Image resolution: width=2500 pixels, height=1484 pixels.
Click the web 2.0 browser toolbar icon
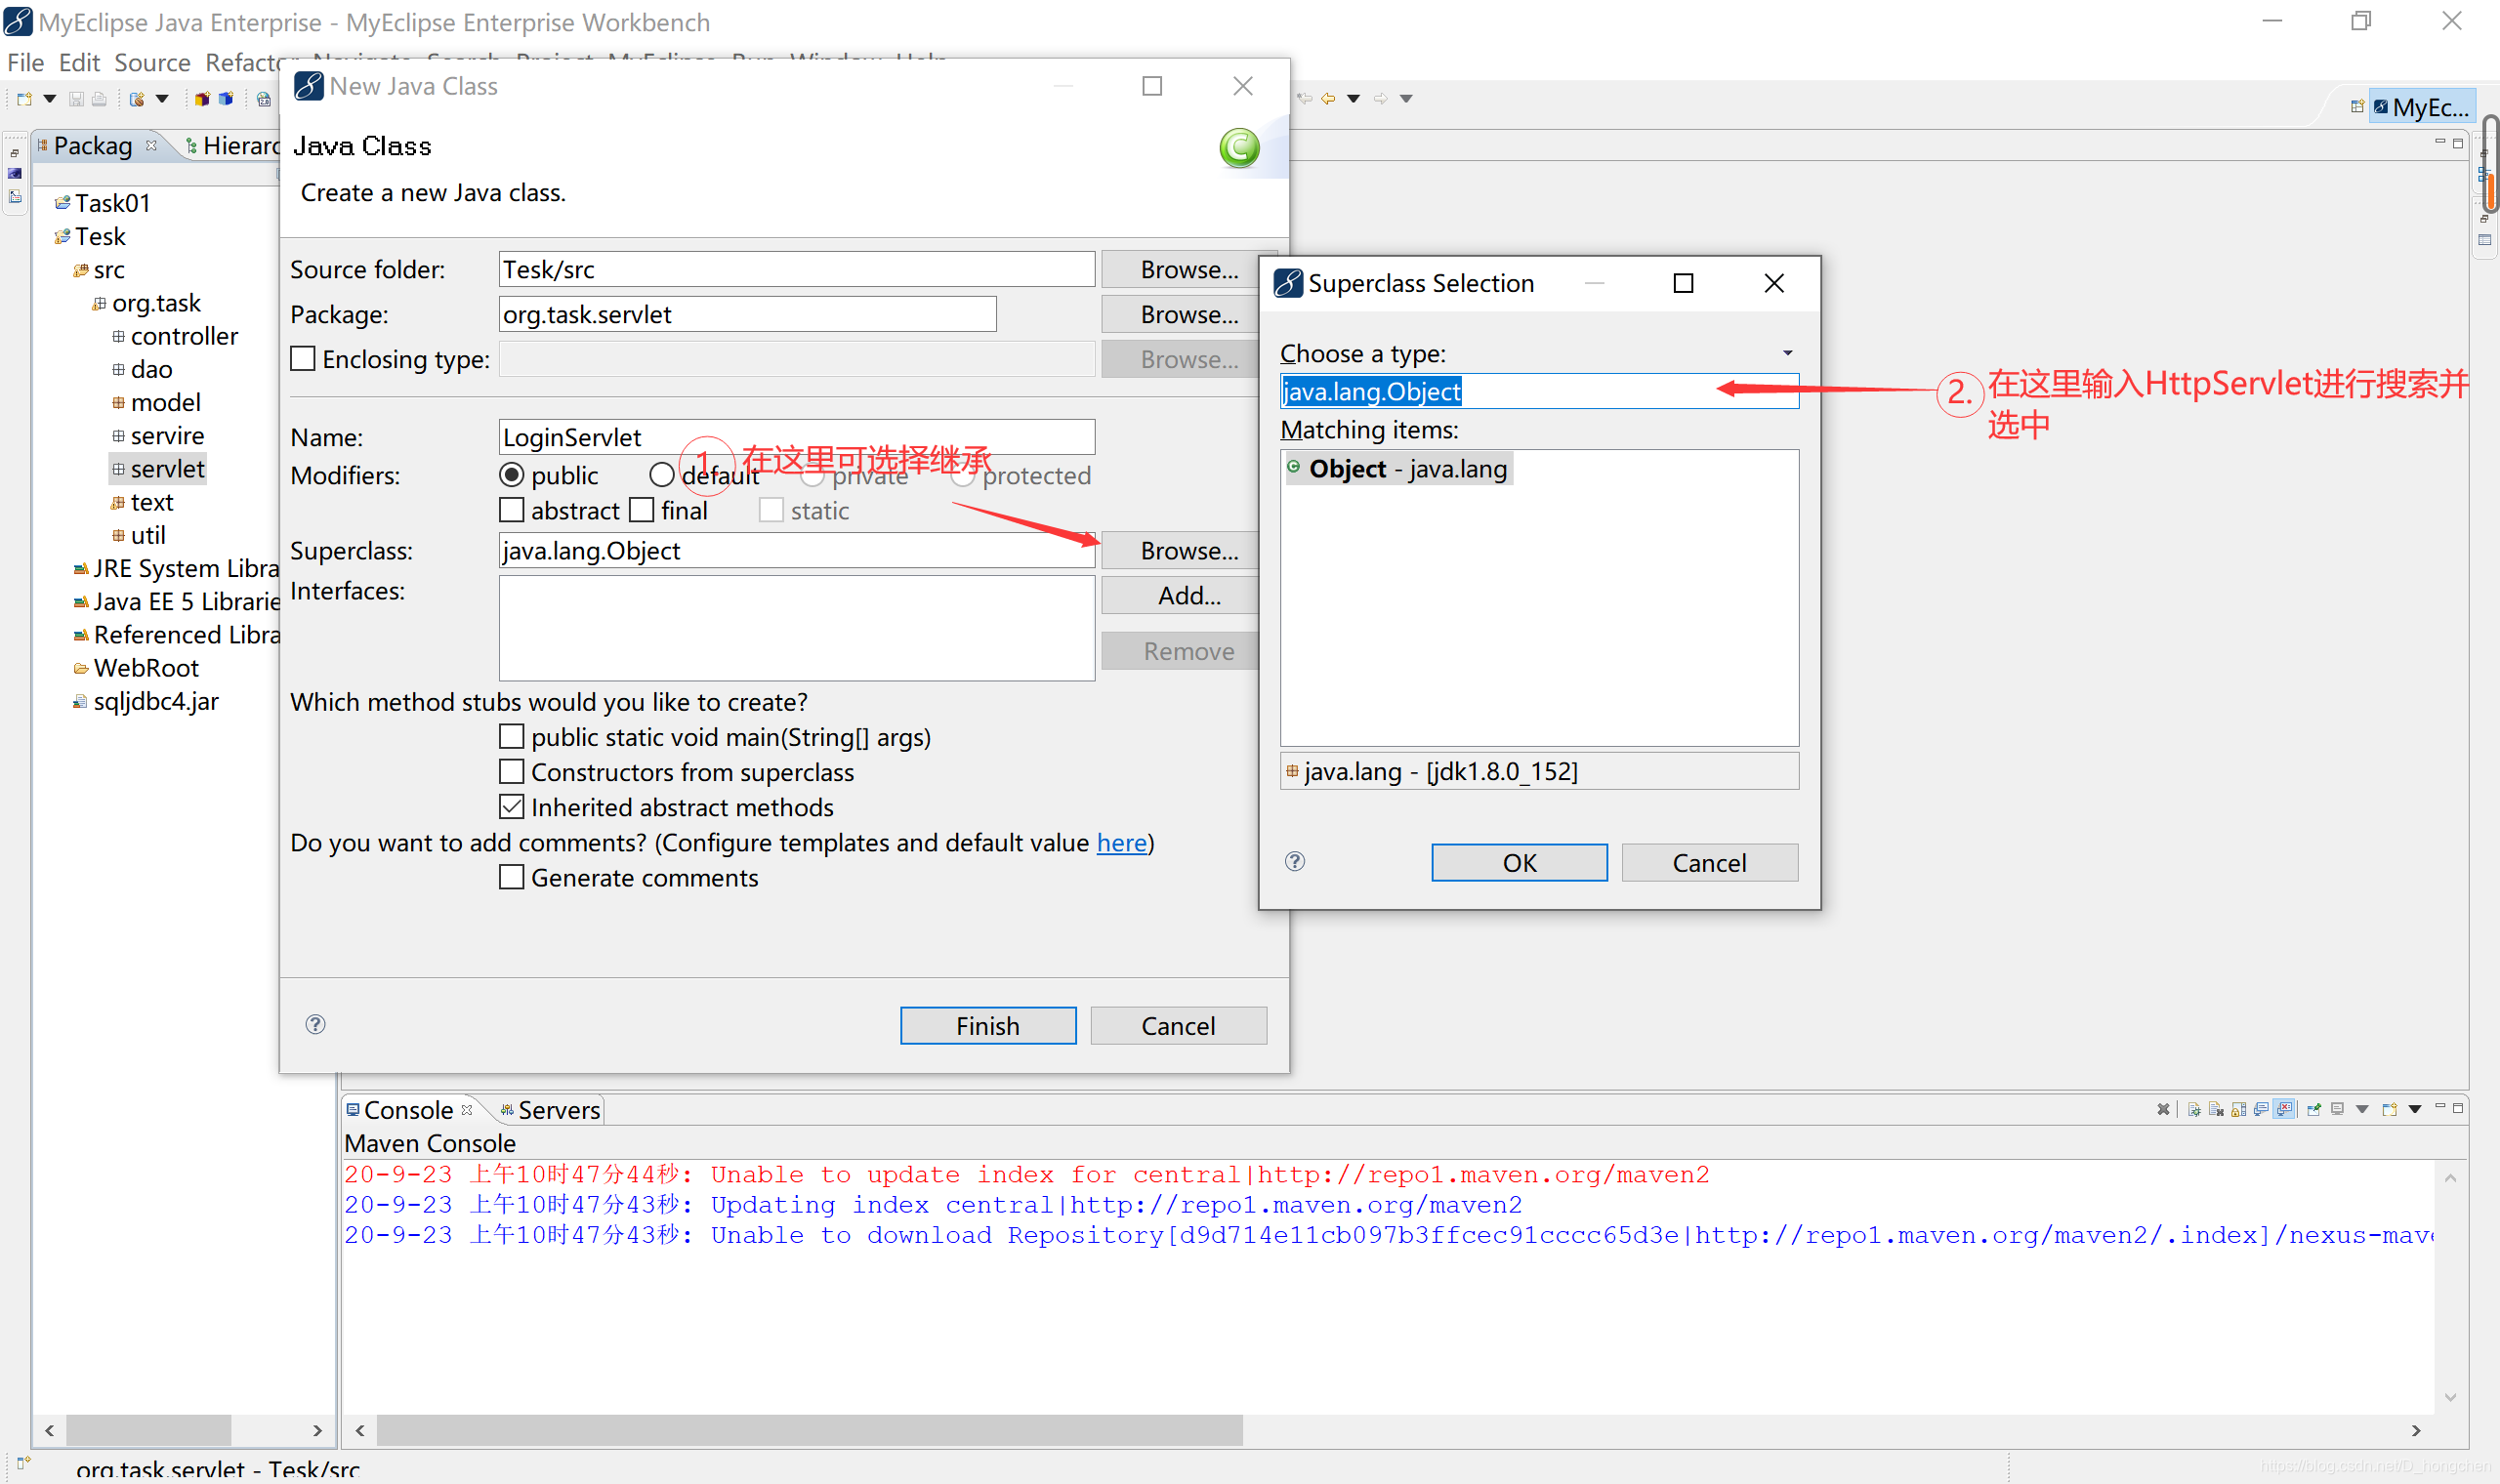(264, 99)
